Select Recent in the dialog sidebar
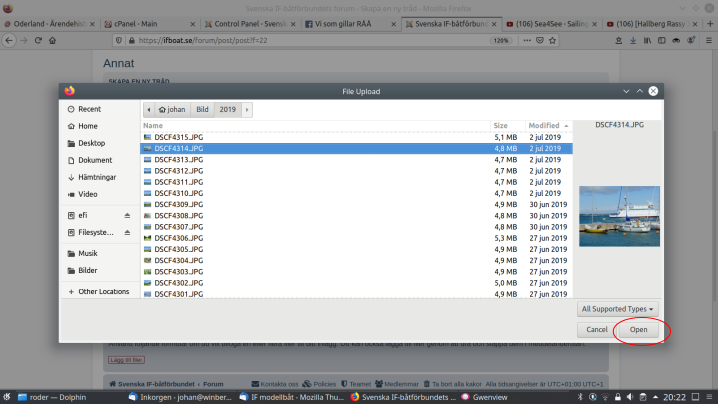 [89, 109]
